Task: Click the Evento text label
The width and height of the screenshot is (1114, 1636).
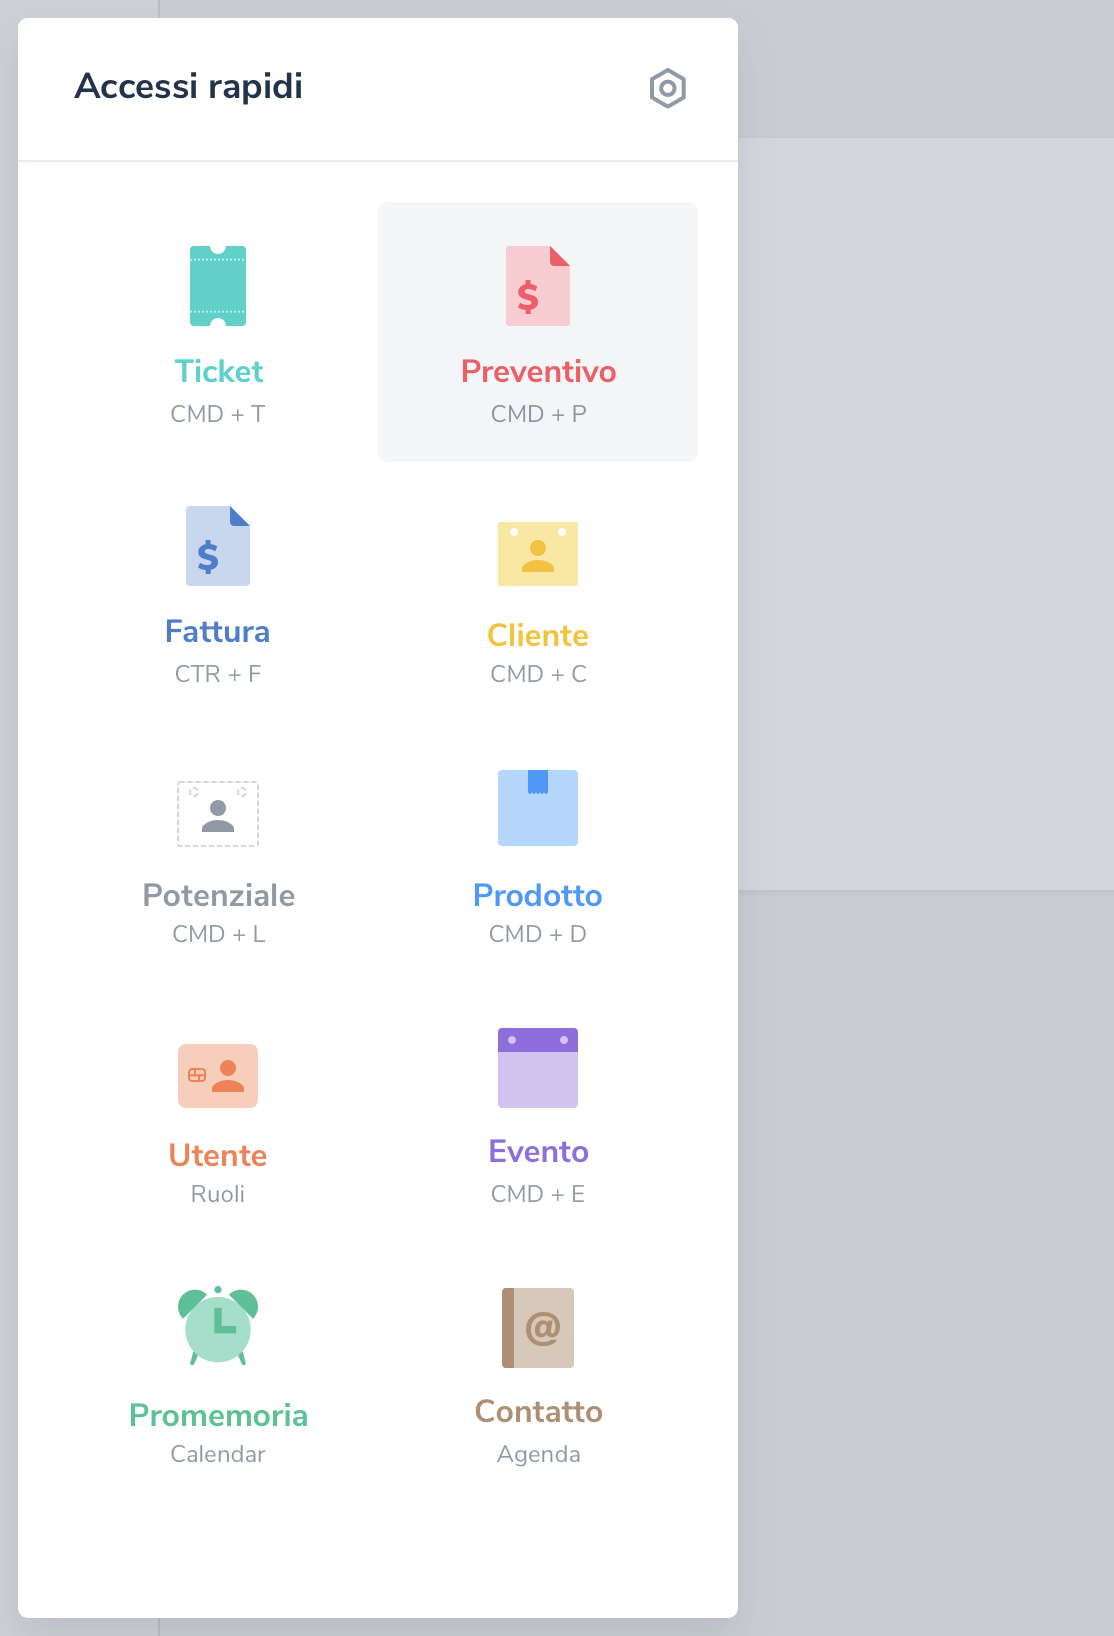Action: pos(538,1152)
